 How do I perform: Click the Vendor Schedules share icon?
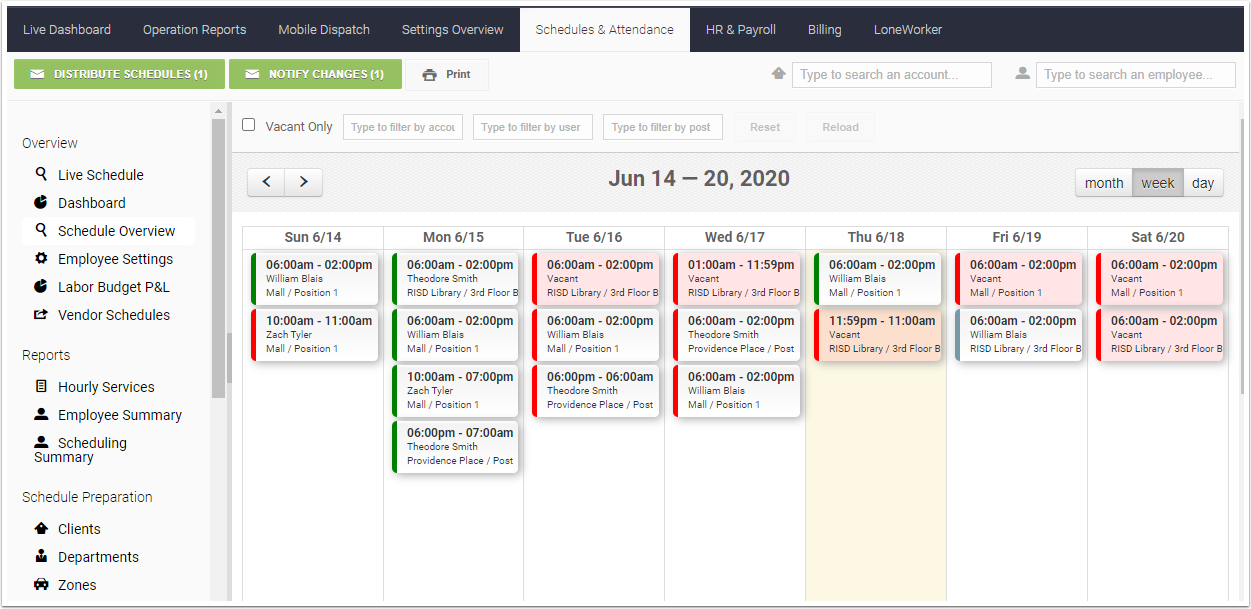pos(41,314)
